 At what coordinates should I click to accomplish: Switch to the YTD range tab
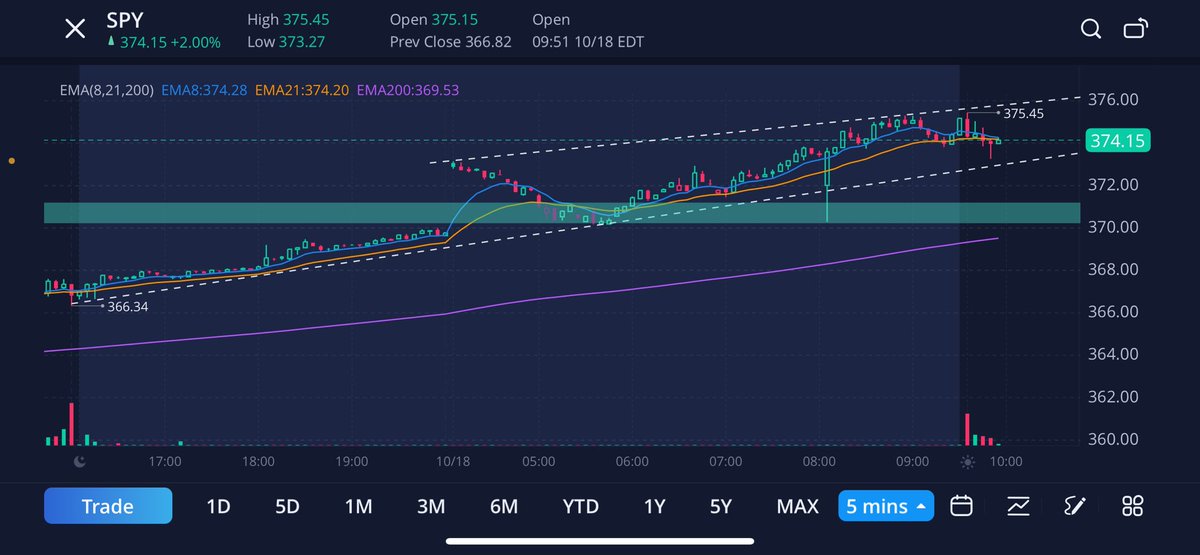click(x=581, y=507)
